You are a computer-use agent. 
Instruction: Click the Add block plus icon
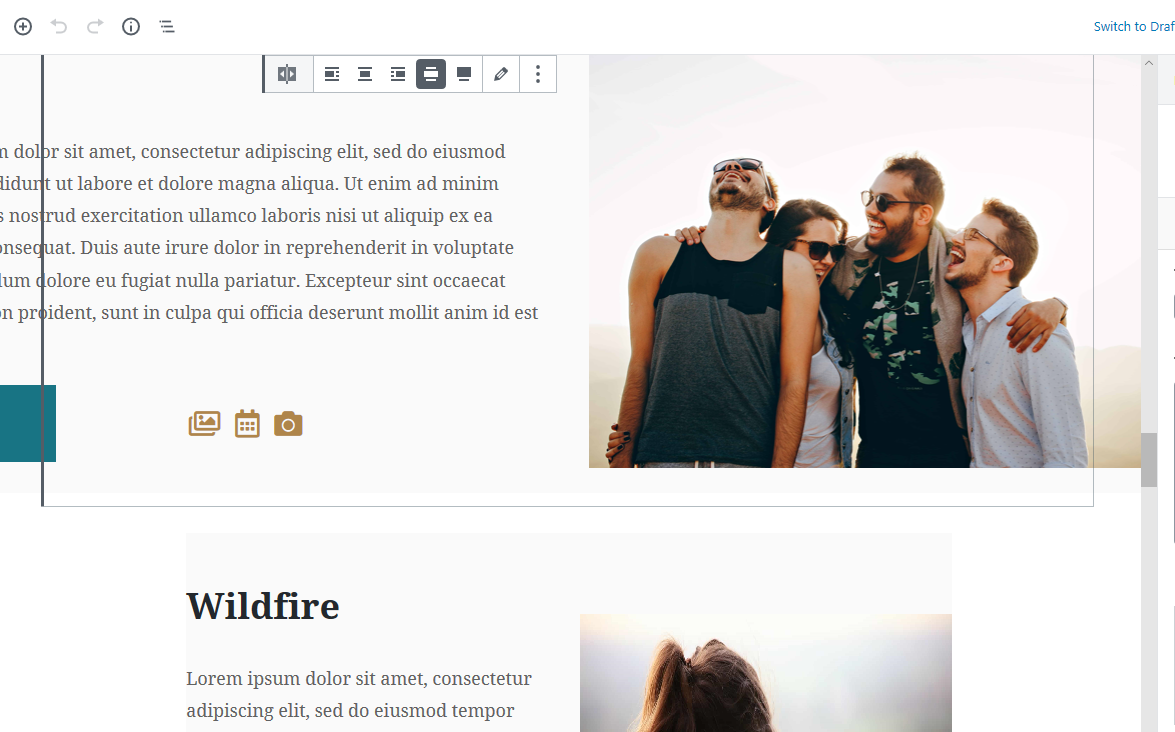click(23, 27)
